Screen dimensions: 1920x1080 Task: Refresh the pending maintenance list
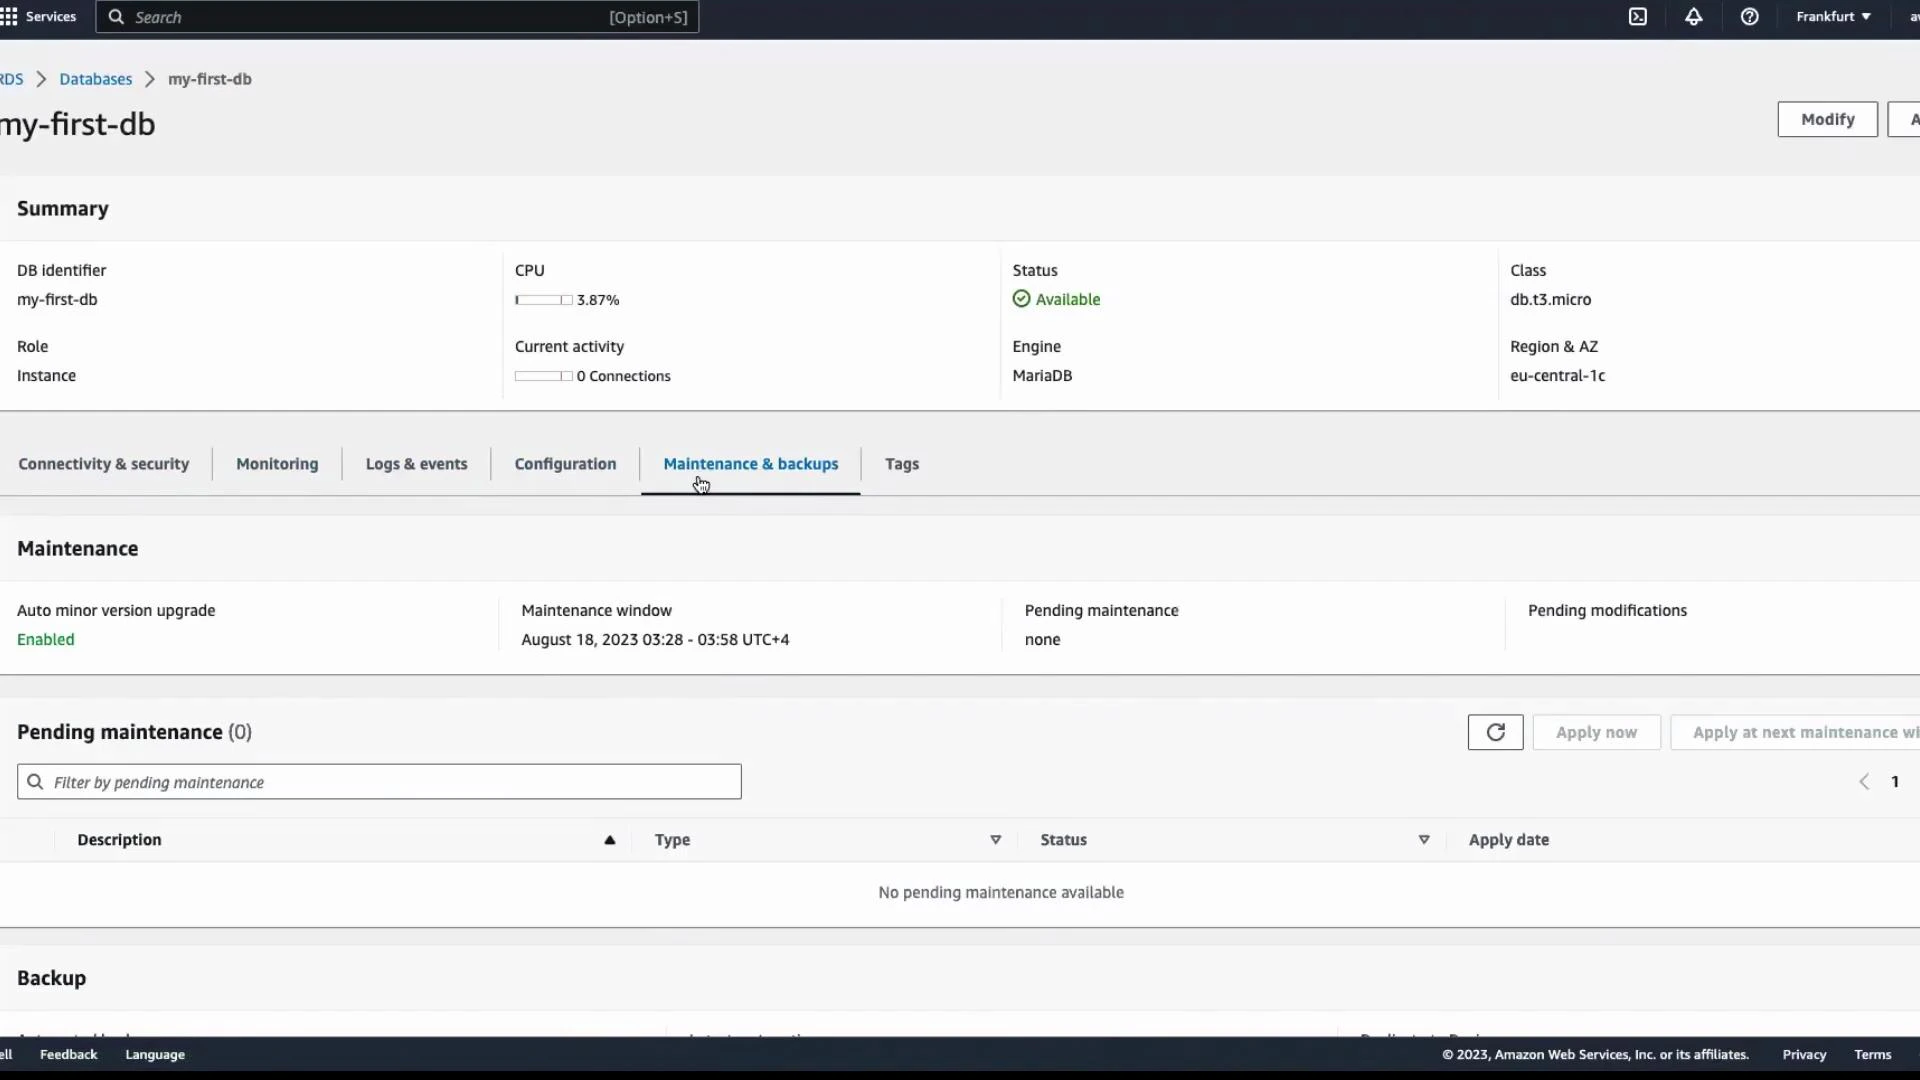[1494, 732]
